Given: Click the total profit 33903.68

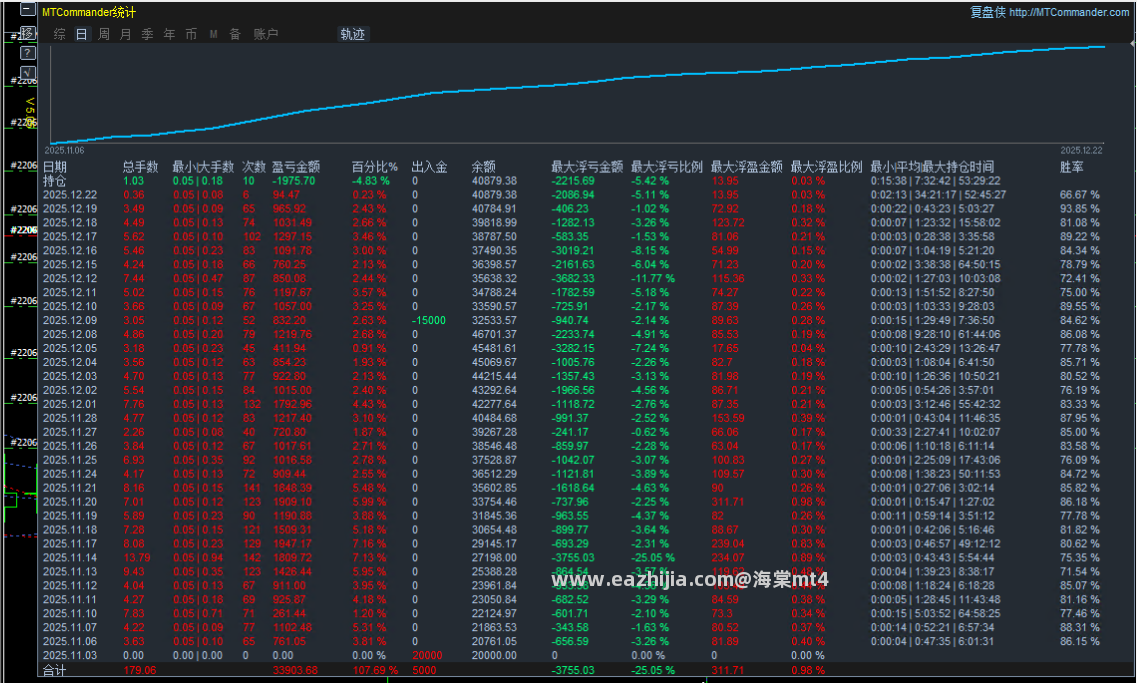Looking at the screenshot, I should point(295,670).
